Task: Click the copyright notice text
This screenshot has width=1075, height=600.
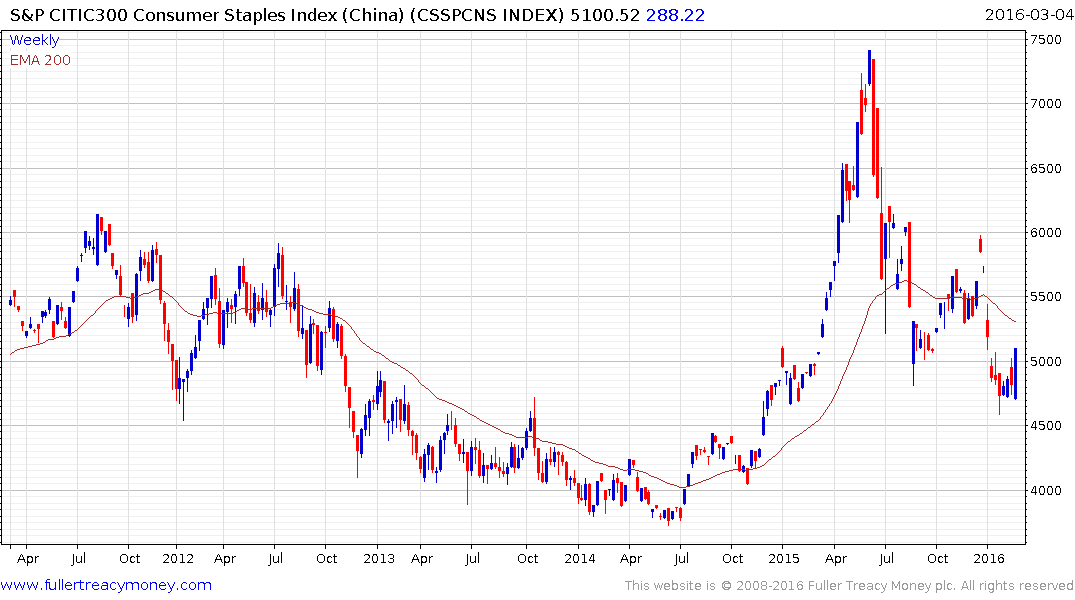Action: (849, 586)
